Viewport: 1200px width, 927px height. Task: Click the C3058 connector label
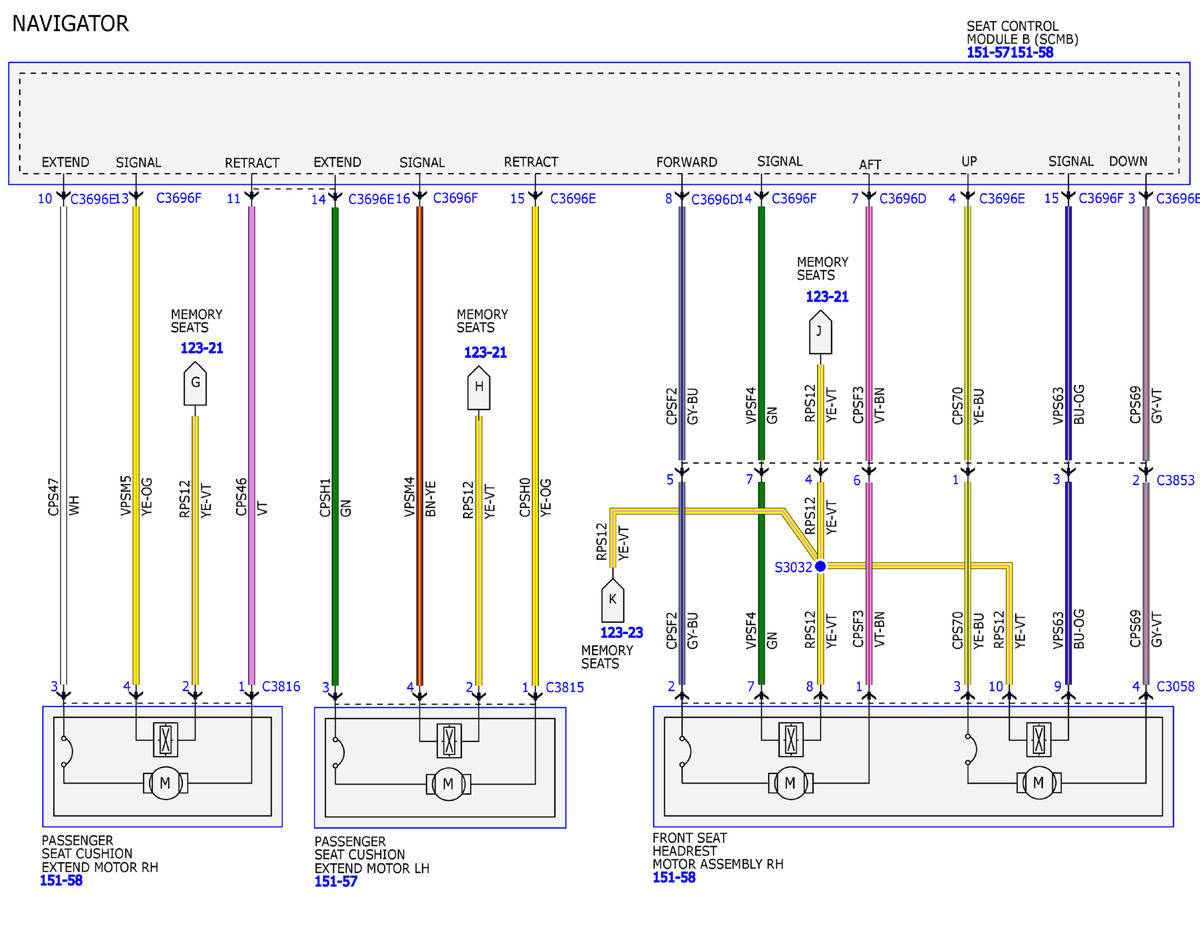click(1175, 687)
